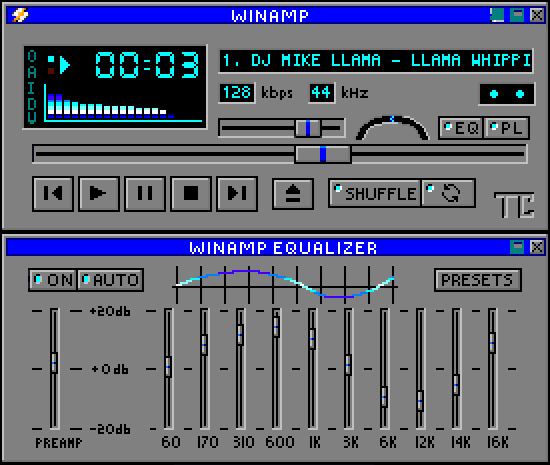Click the TTC logo icon
This screenshot has width=550, height=465.
(x=514, y=205)
